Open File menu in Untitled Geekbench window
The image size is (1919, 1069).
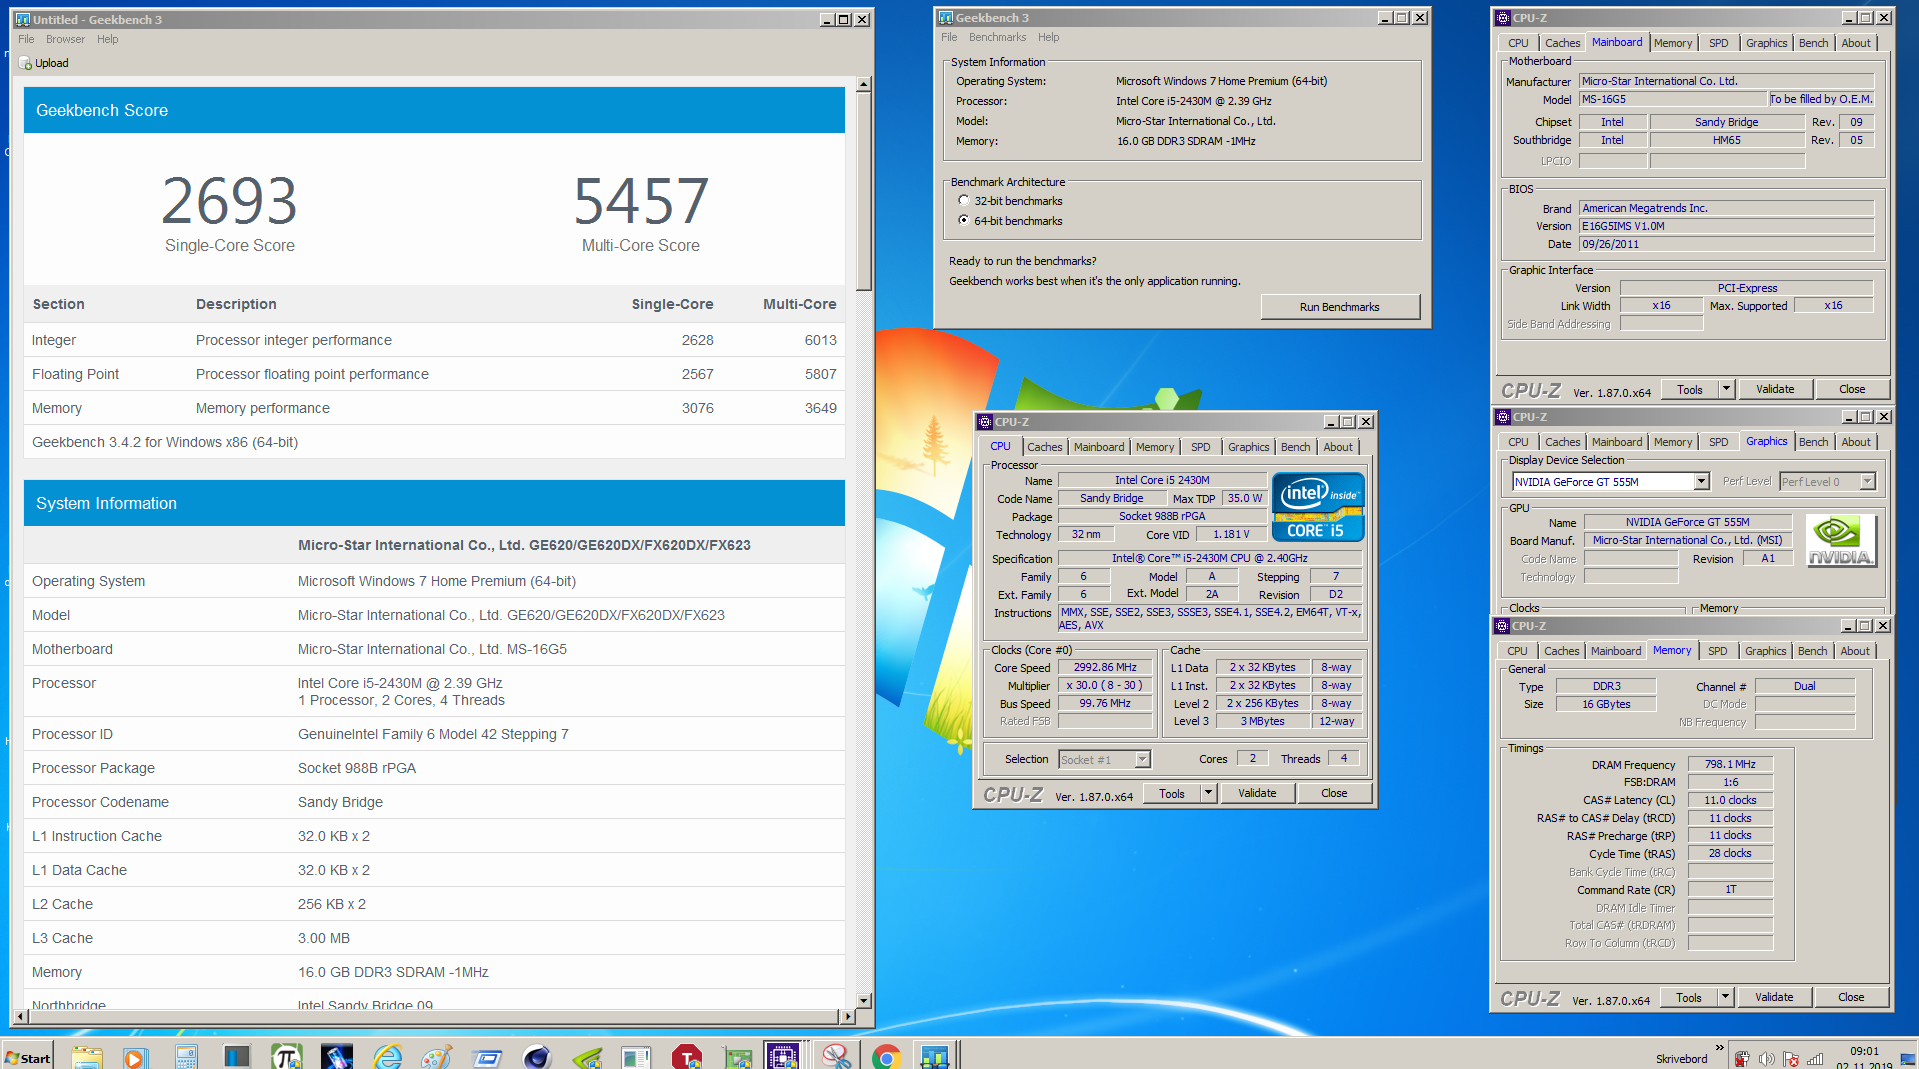pos(26,40)
